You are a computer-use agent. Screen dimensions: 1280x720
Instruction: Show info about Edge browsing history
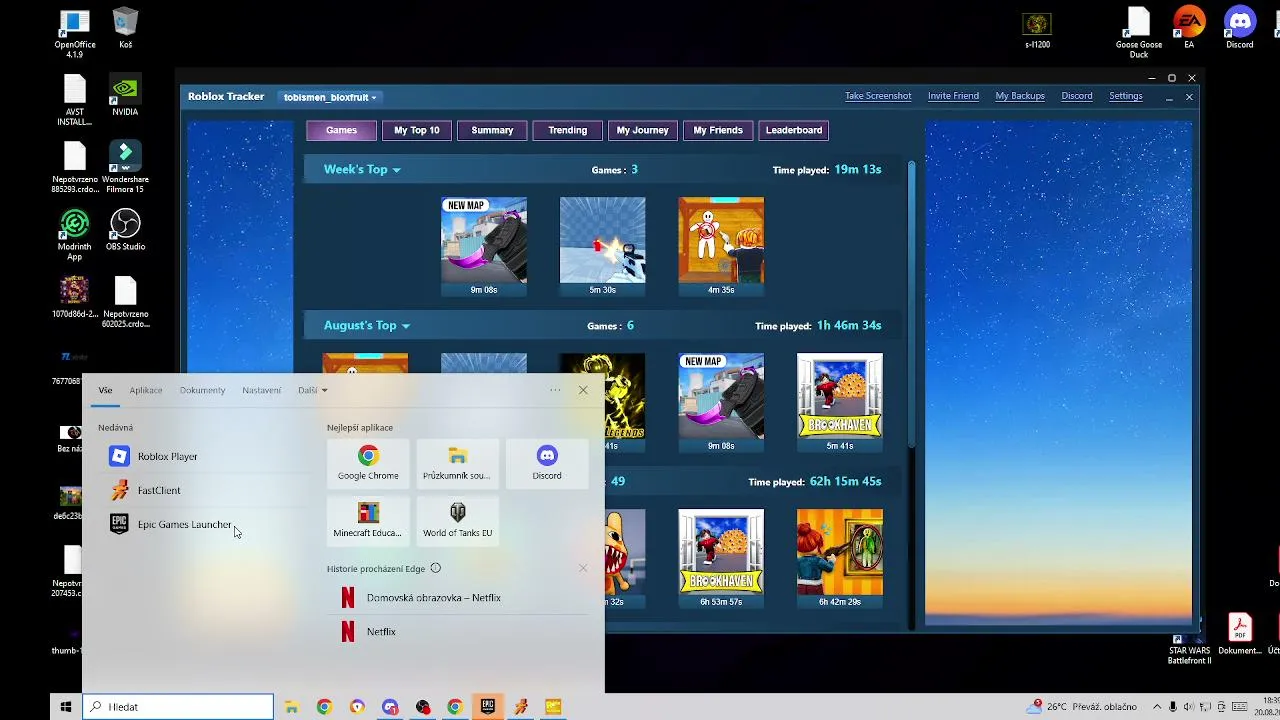click(x=435, y=568)
